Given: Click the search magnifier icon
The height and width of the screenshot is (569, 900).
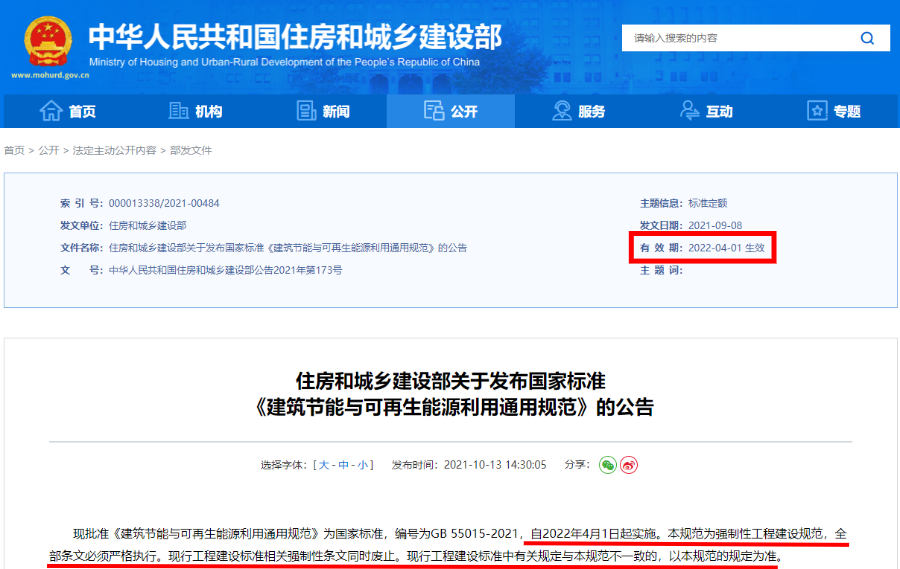Looking at the screenshot, I should 867,38.
